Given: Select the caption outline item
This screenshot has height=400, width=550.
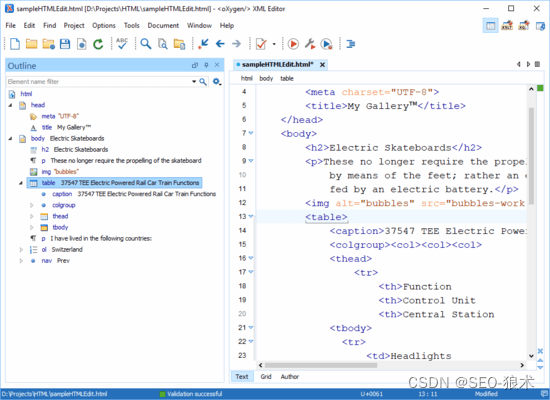Looking at the screenshot, I should (x=128, y=194).
